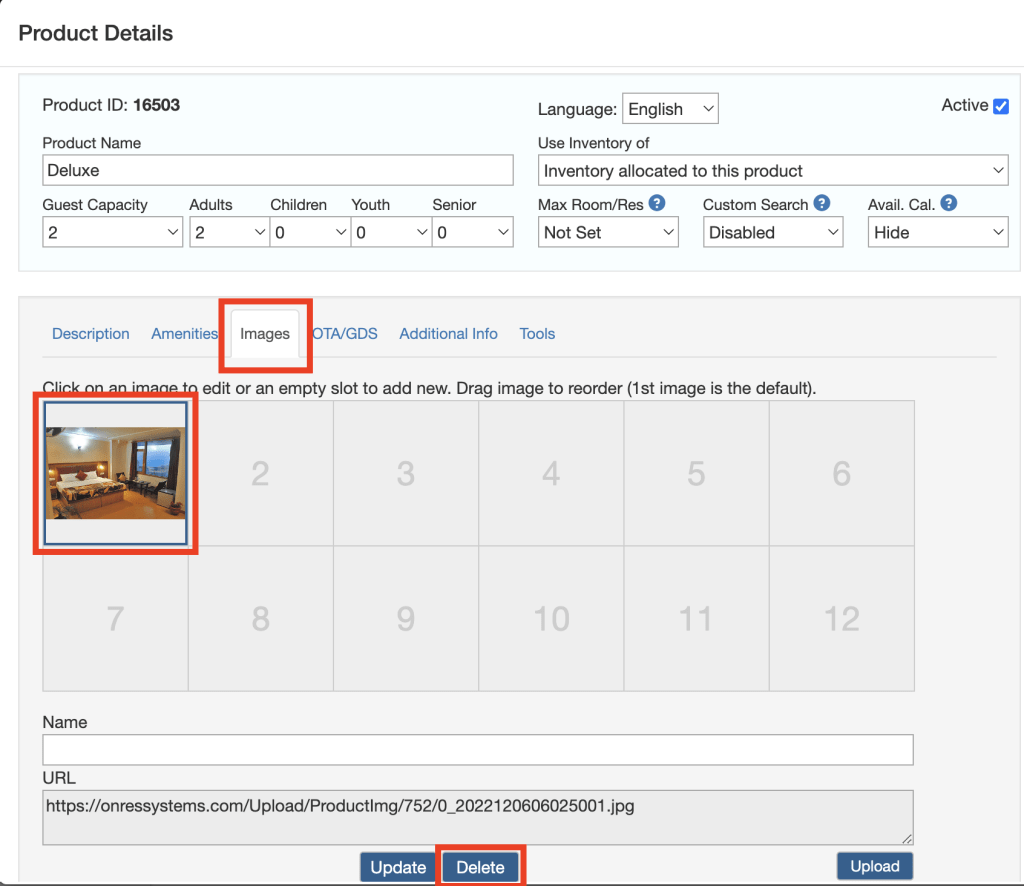The image size is (1024, 886).
Task: Click help icon next to Avail. Cal.
Action: [x=949, y=203]
